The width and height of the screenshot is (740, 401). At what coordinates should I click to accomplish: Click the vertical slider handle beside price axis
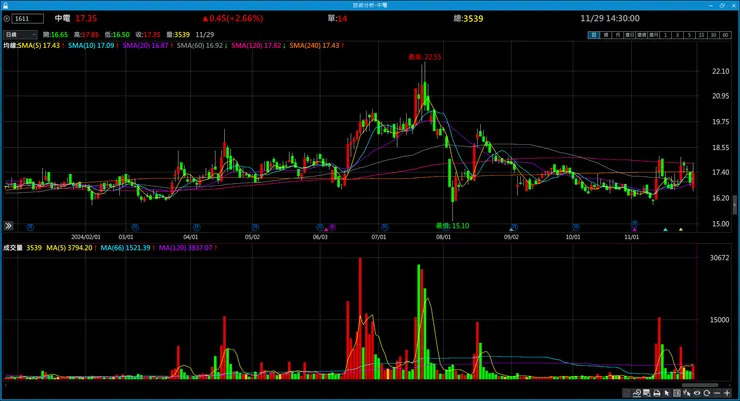734,205
